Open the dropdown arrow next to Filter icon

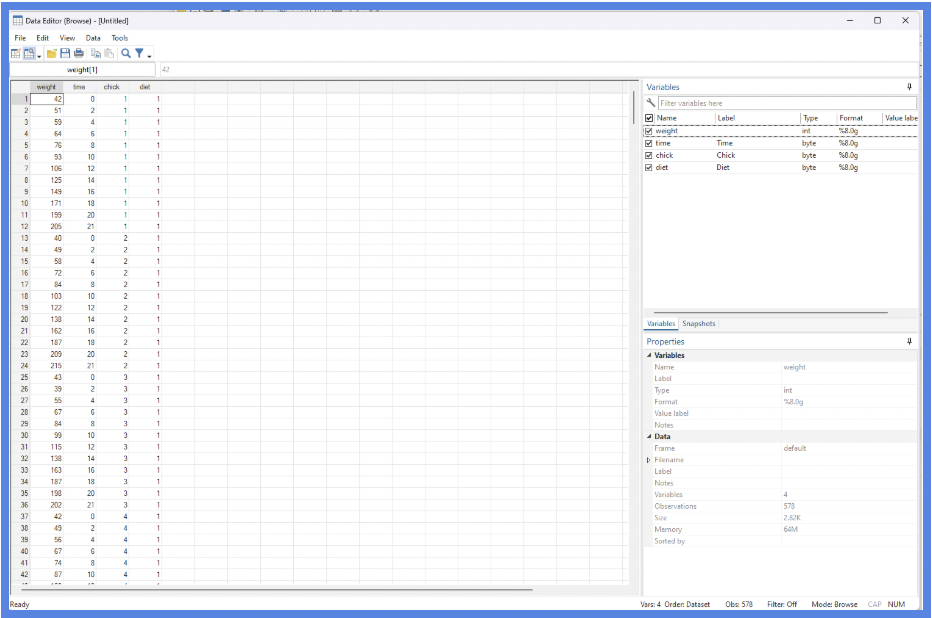tap(150, 55)
